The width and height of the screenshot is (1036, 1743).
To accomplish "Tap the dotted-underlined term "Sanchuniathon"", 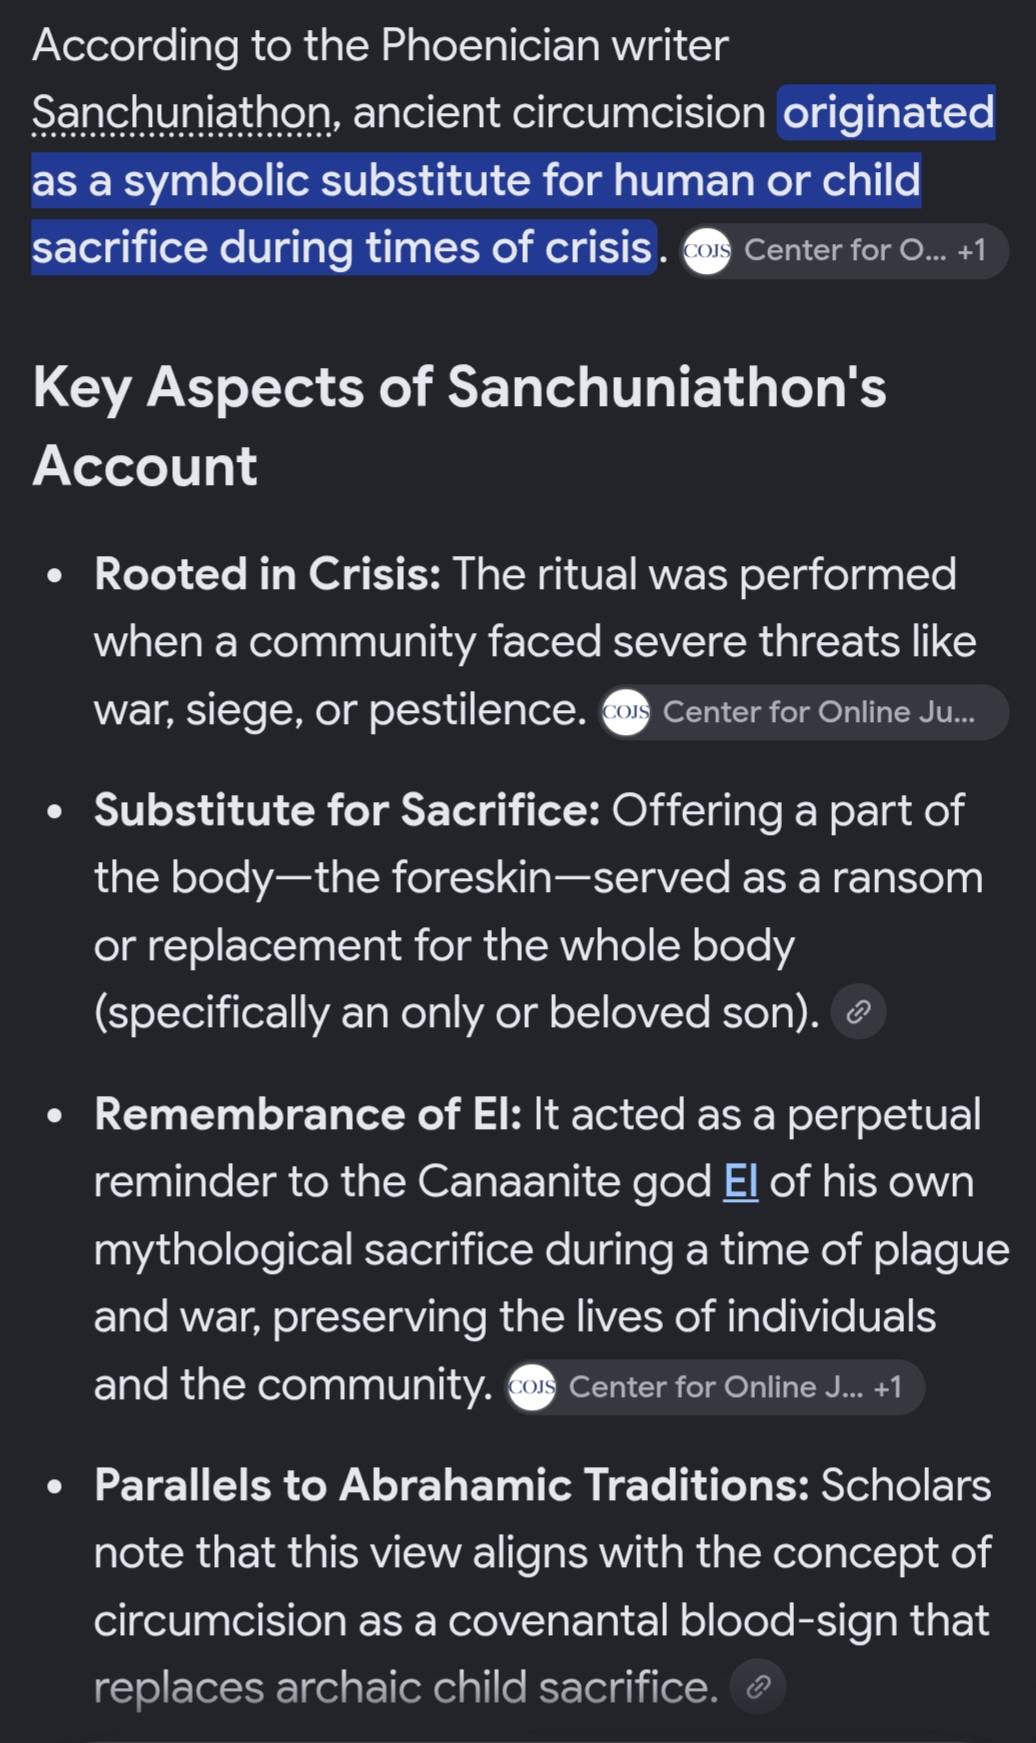I will click(x=181, y=113).
